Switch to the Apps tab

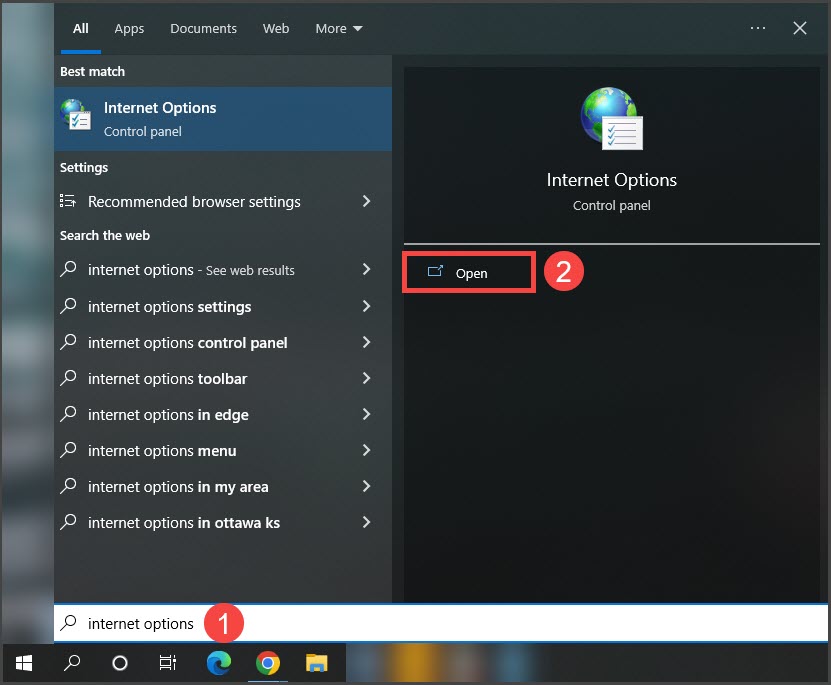pyautogui.click(x=129, y=29)
